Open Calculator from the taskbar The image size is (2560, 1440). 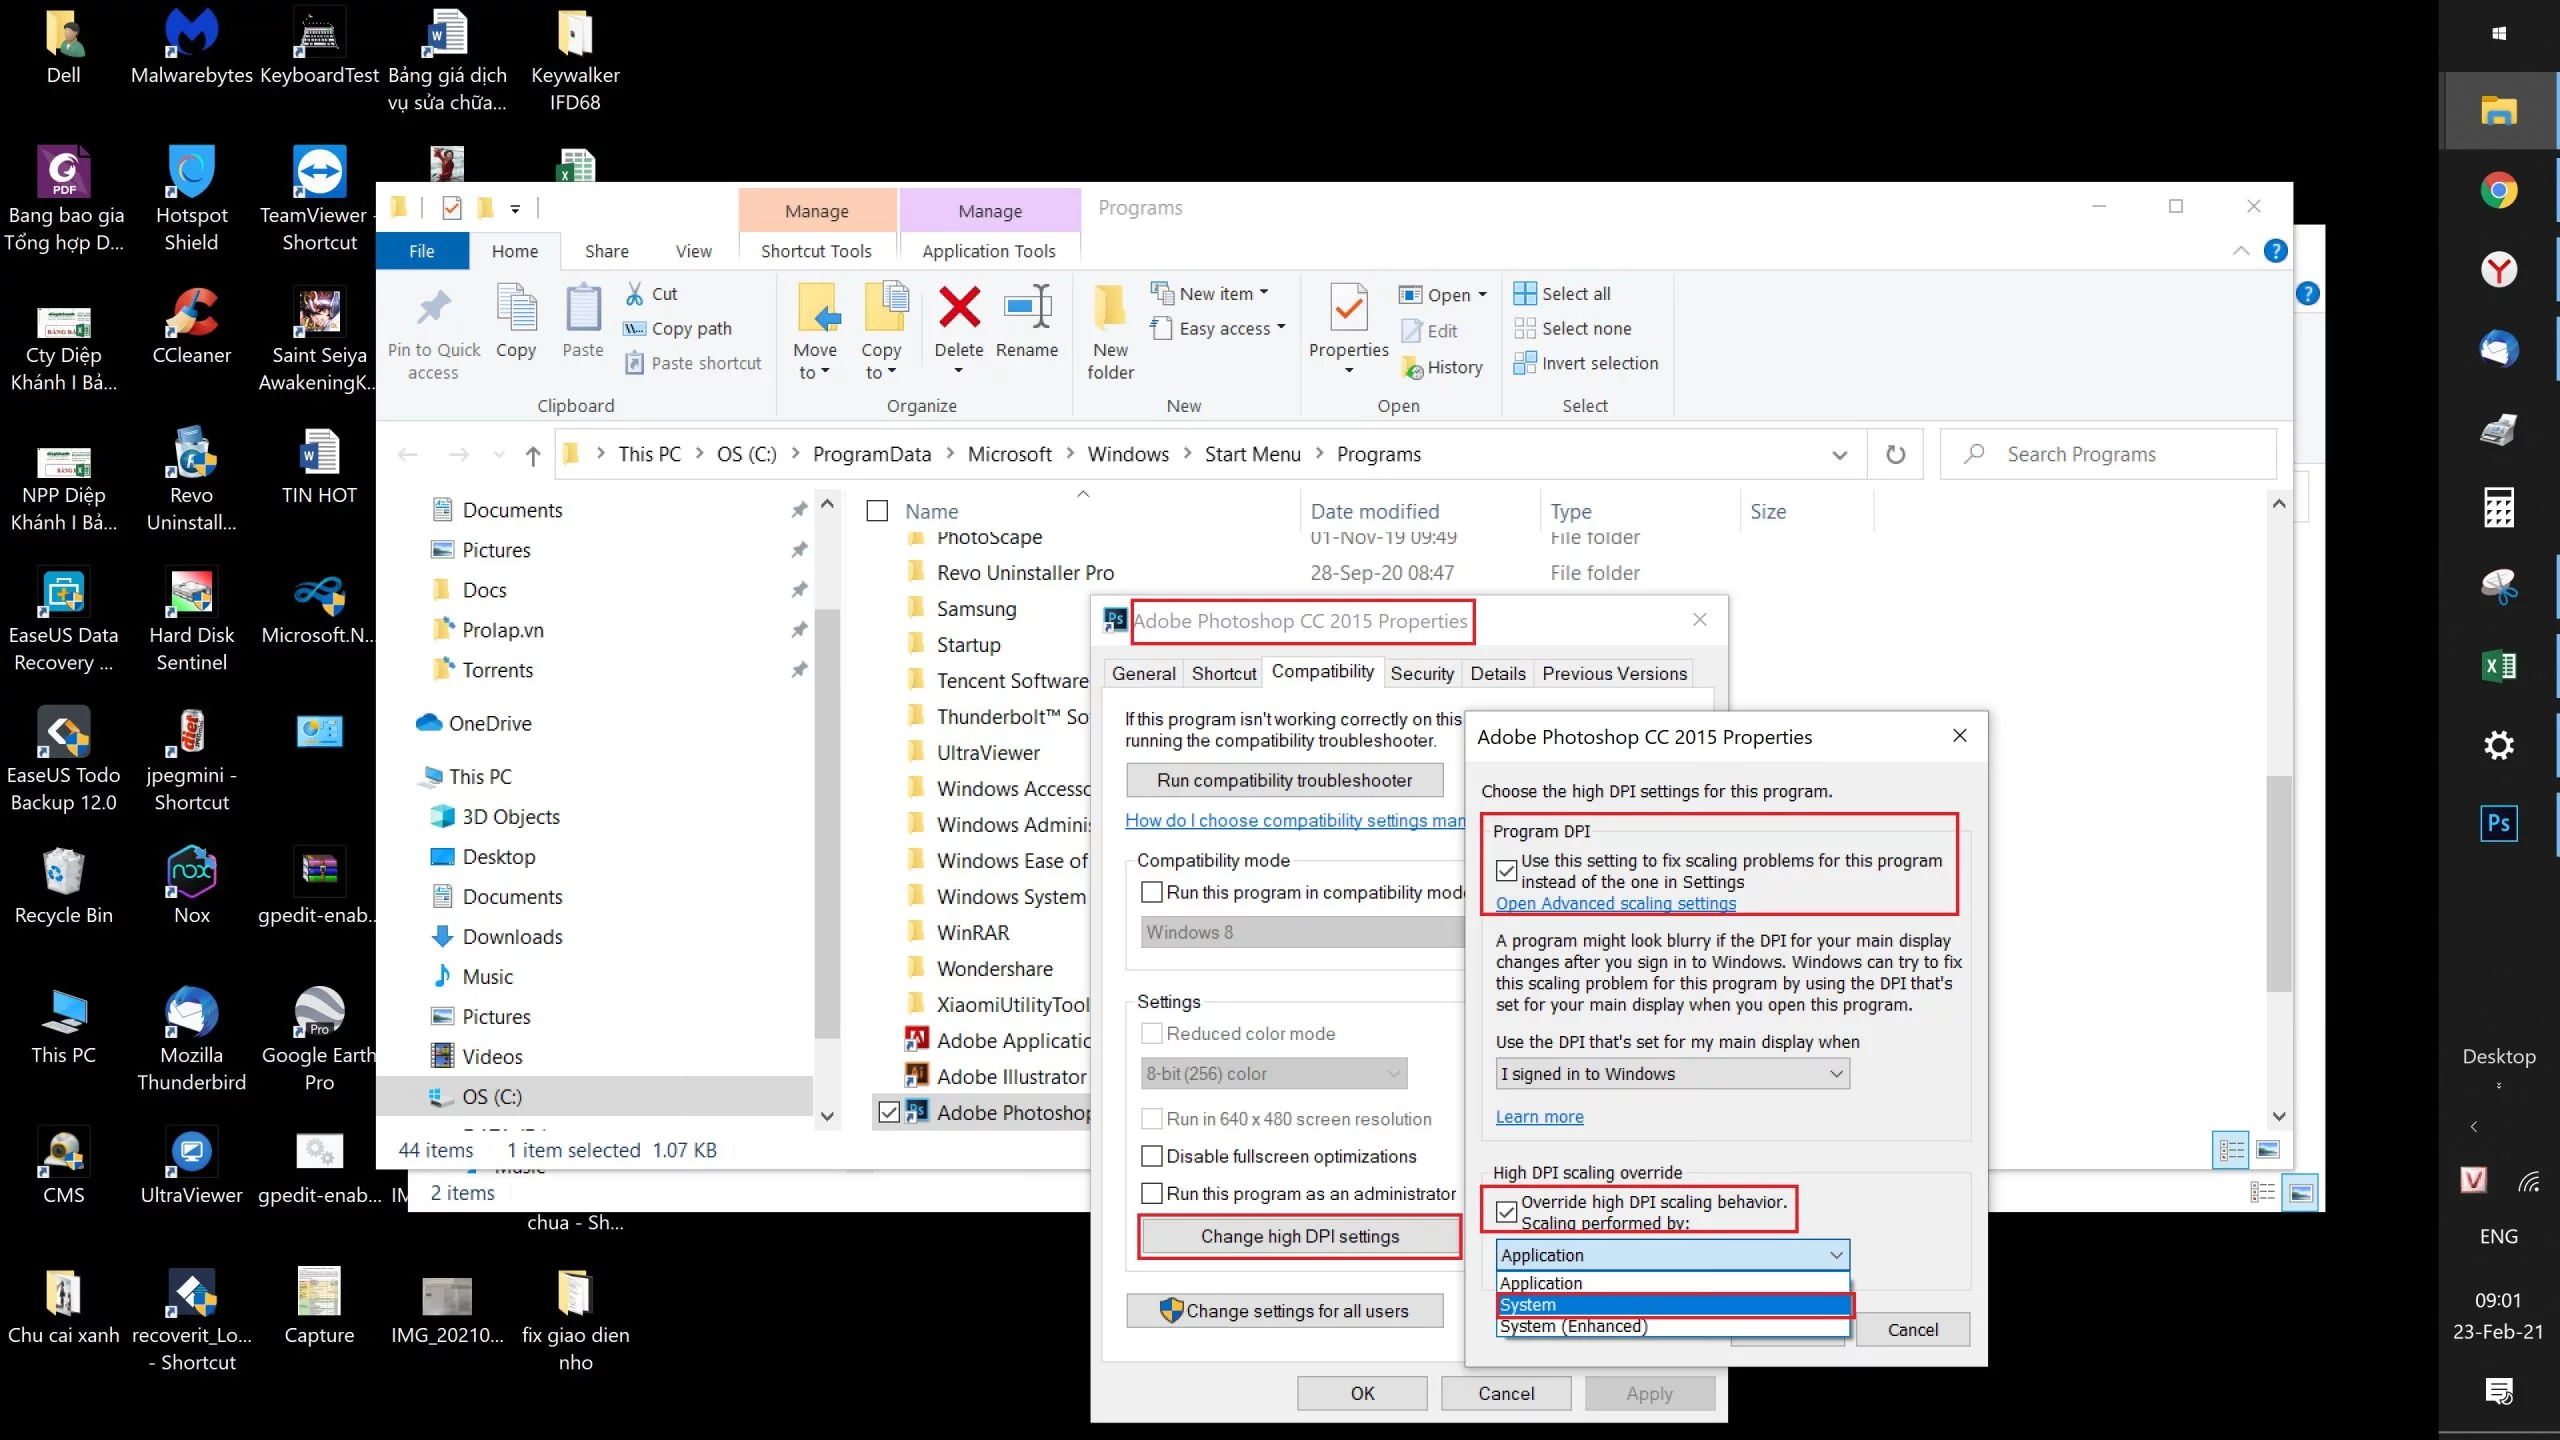(x=2498, y=507)
